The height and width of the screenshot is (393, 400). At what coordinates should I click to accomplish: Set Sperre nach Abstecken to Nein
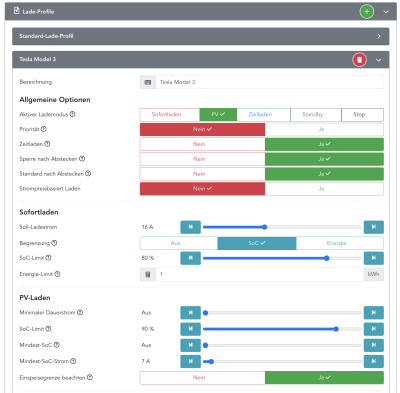[x=202, y=159]
